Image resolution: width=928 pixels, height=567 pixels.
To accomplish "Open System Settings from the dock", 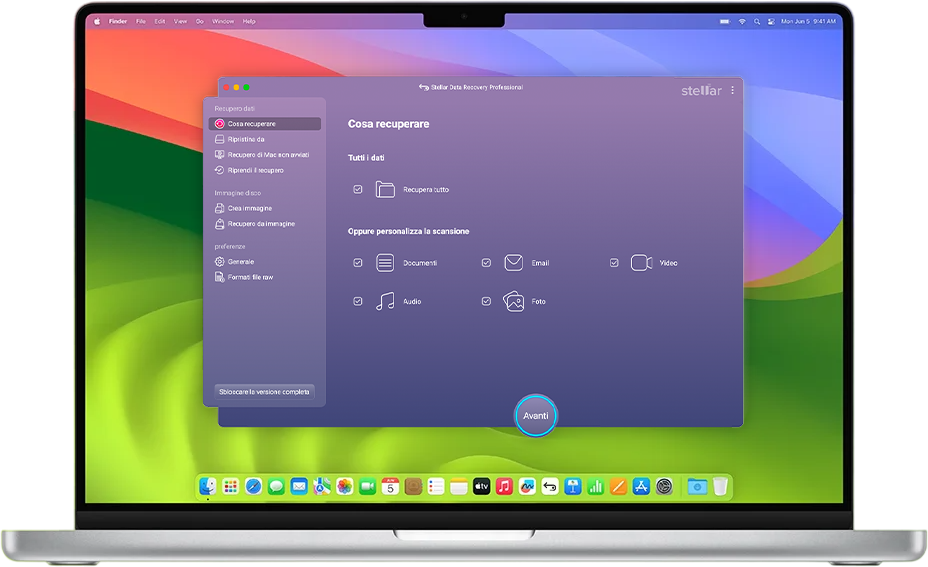I will (x=664, y=487).
